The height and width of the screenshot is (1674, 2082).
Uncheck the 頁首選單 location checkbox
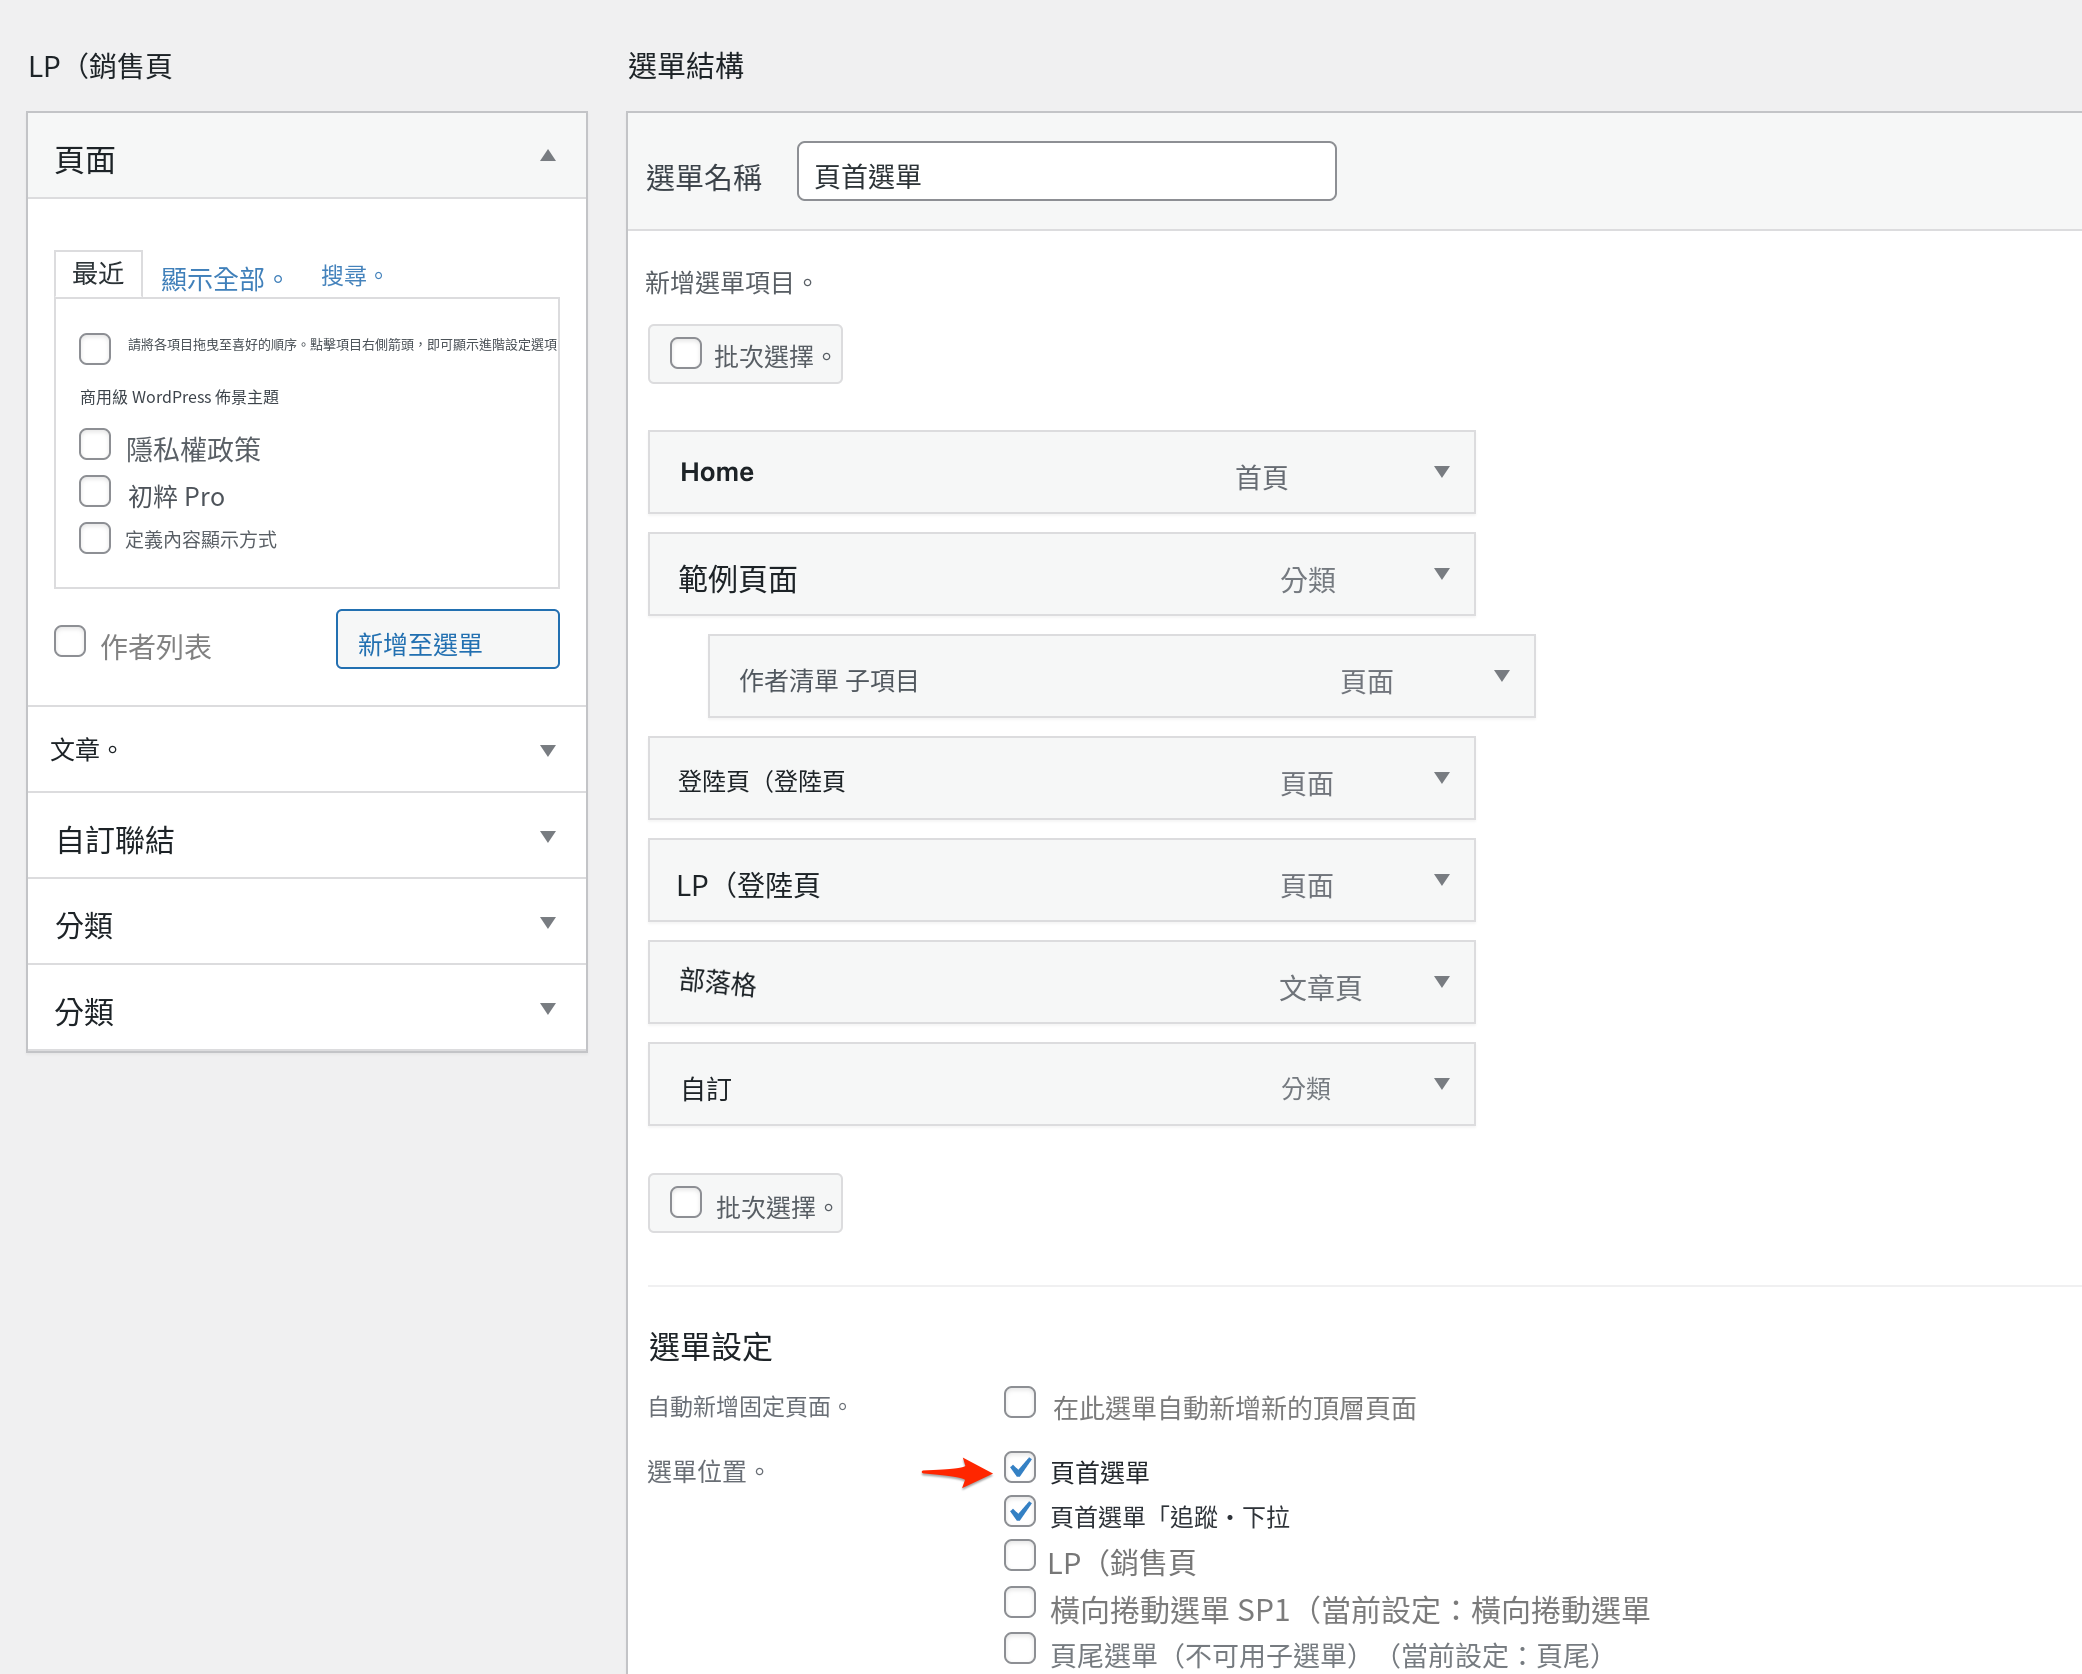point(1020,1467)
